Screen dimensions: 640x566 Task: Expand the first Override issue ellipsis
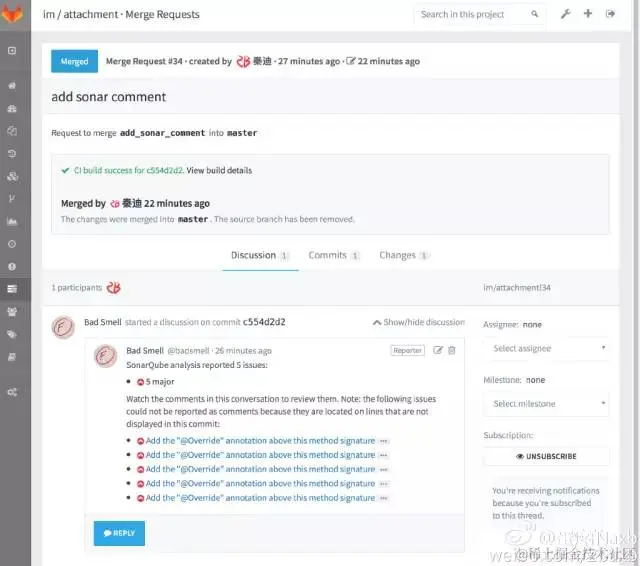[x=383, y=441]
